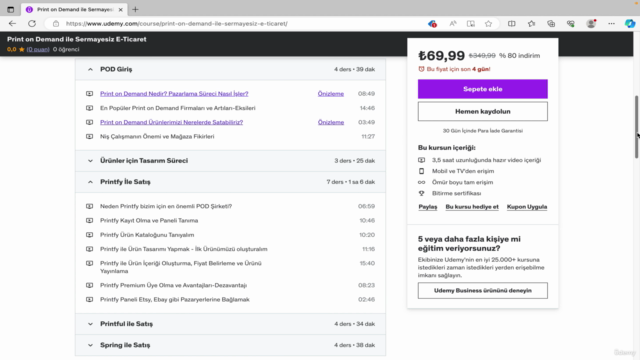
Task: Collapse the Printfy İle Satış section
Action: tap(230, 182)
